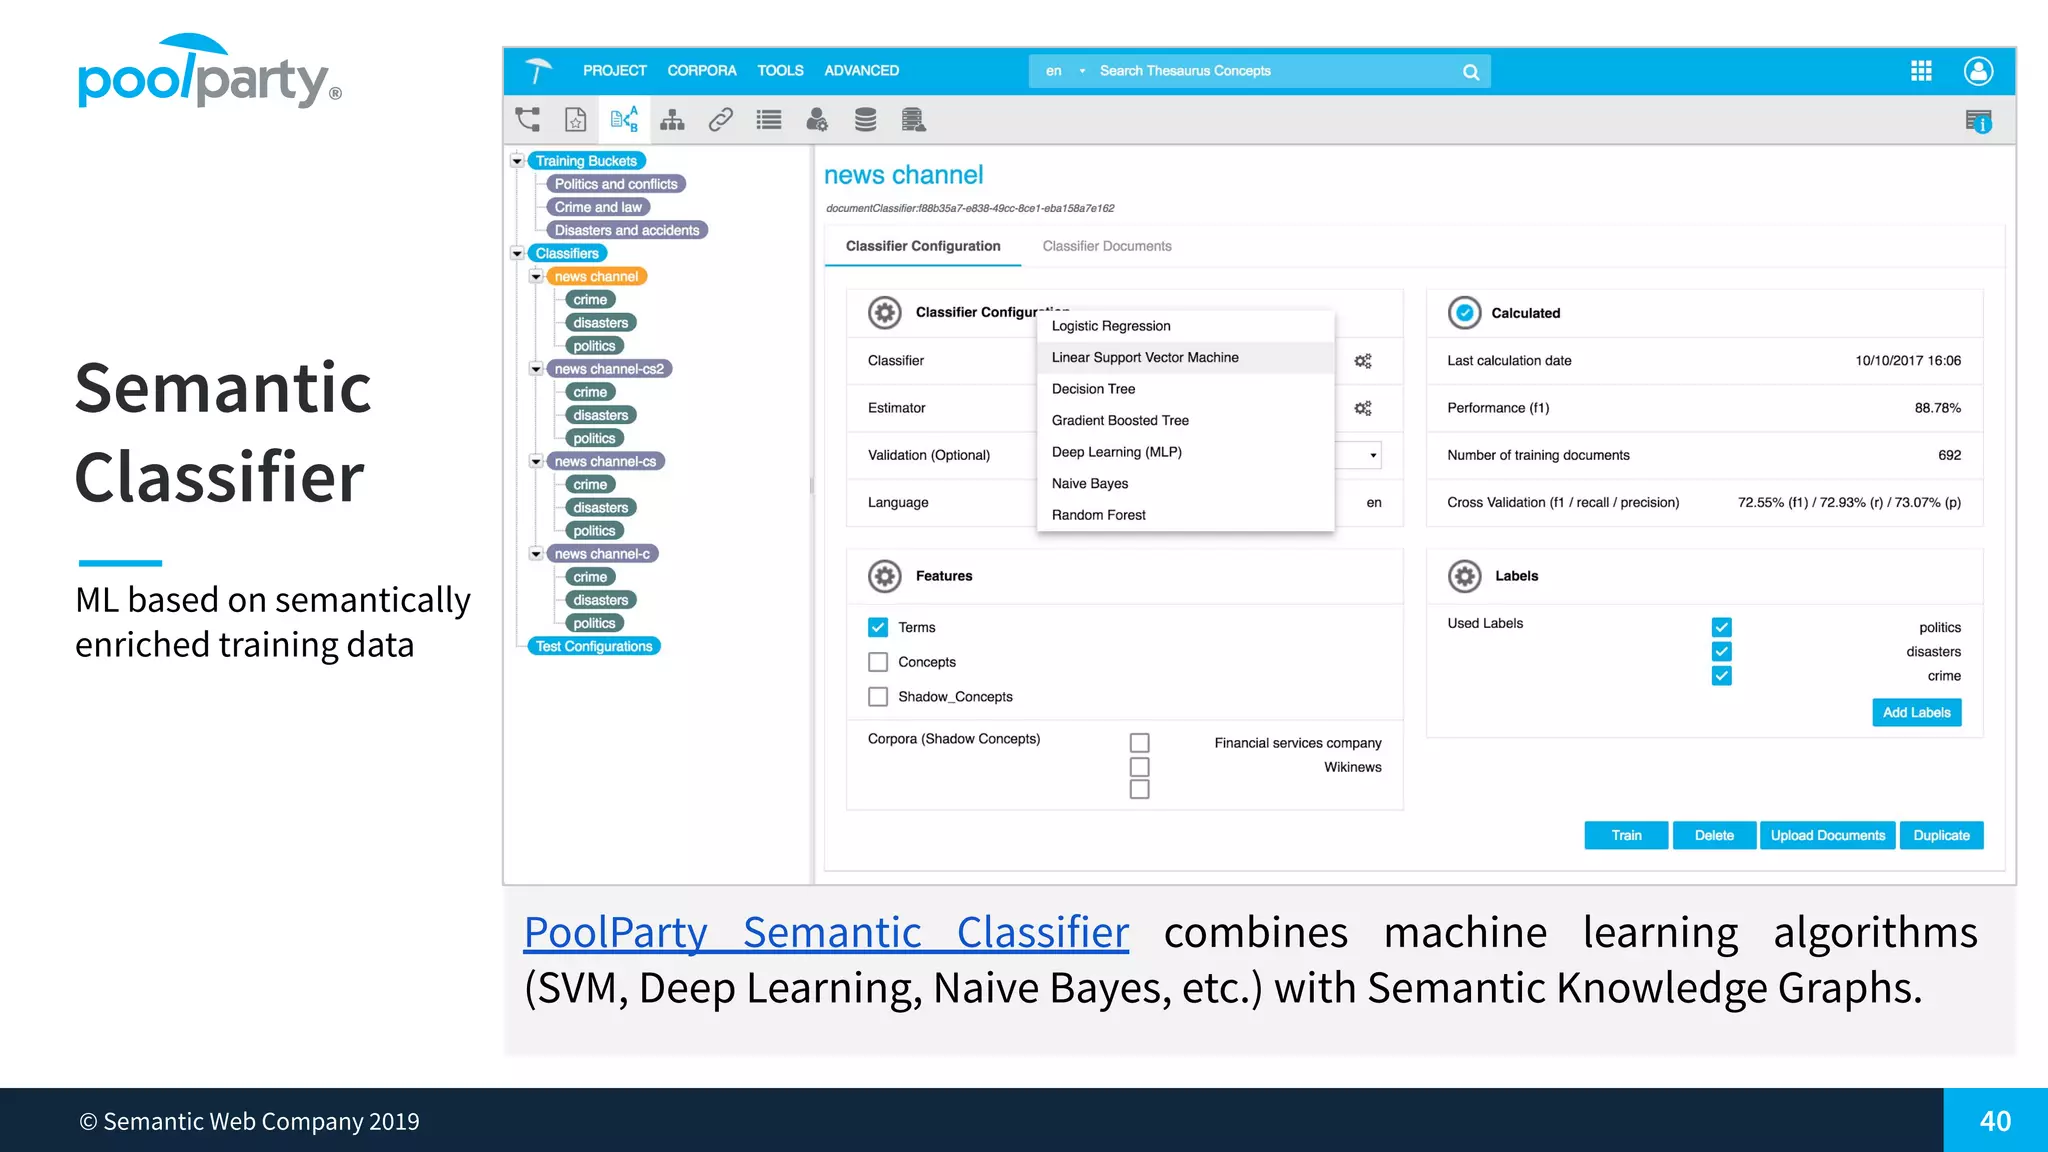Click the Train button

click(1626, 835)
